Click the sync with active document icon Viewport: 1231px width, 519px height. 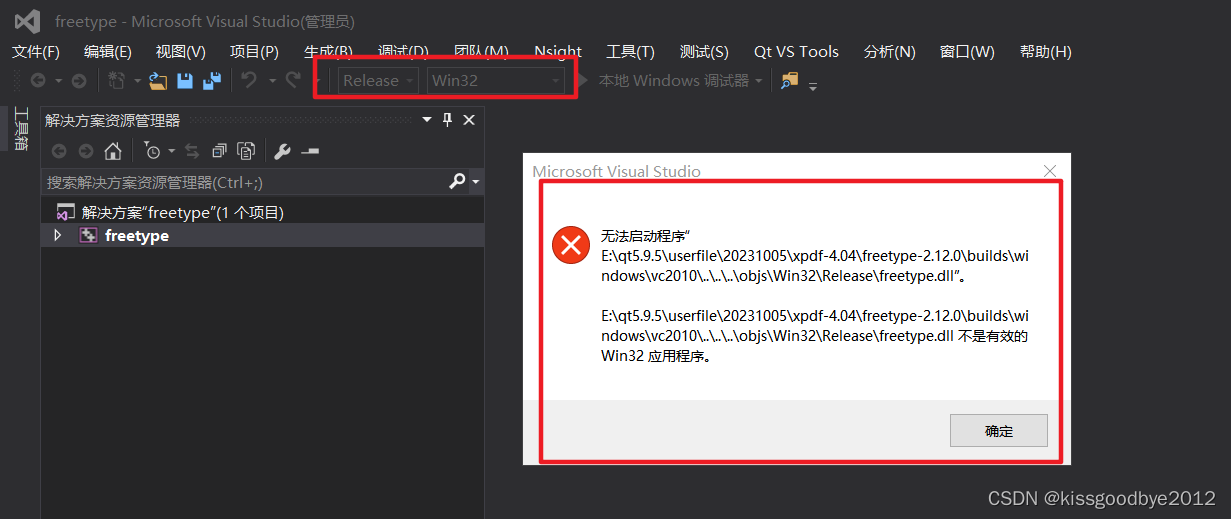pos(192,151)
